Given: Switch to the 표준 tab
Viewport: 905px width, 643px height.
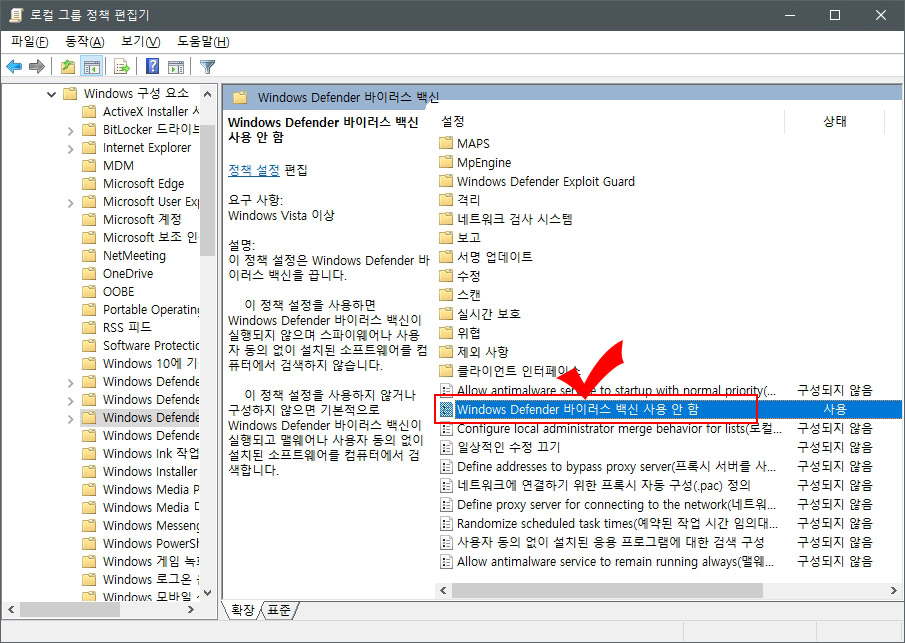Looking at the screenshot, I should point(279,610).
